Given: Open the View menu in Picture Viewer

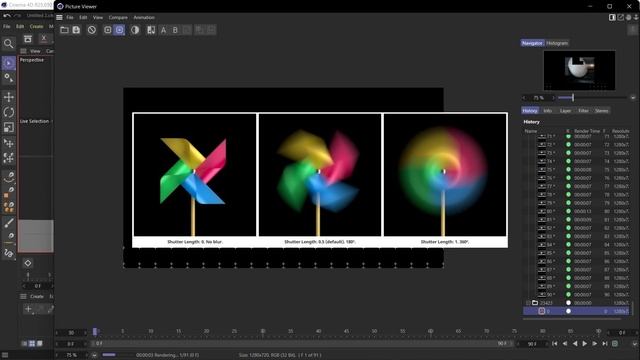Looking at the screenshot, I should pos(98,18).
